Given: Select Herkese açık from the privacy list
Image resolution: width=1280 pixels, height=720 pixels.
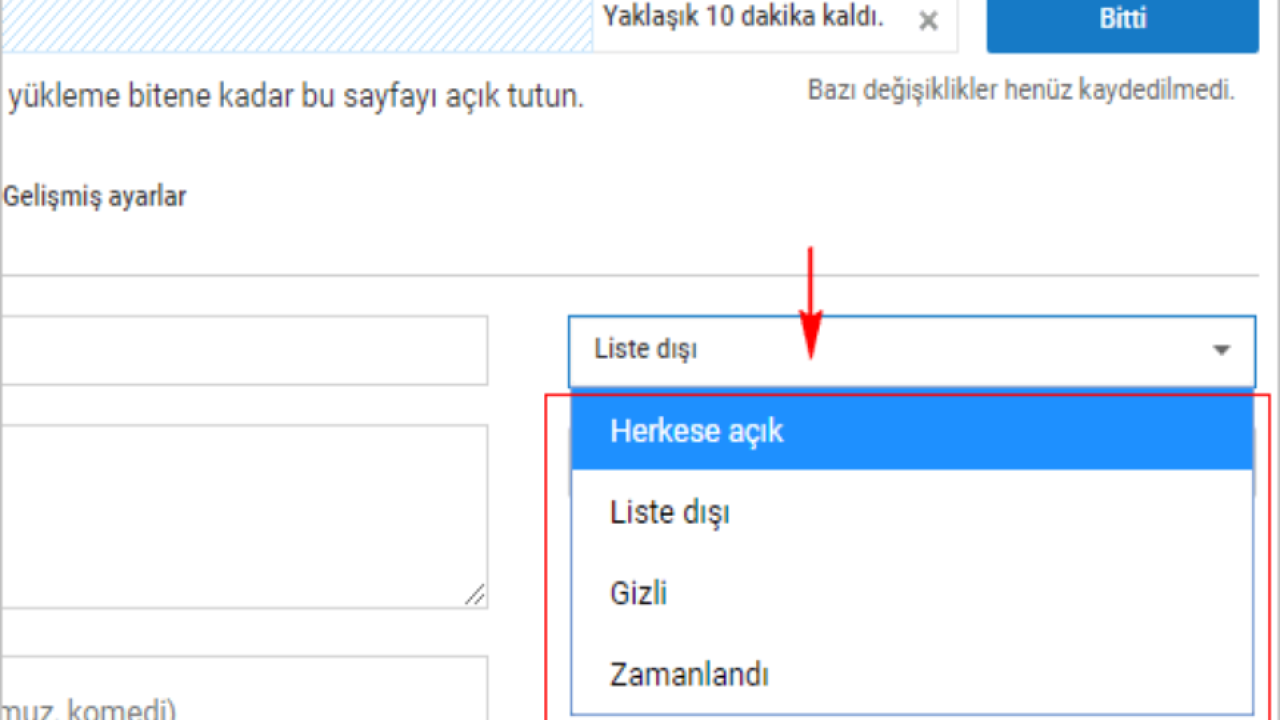Looking at the screenshot, I should [x=911, y=432].
